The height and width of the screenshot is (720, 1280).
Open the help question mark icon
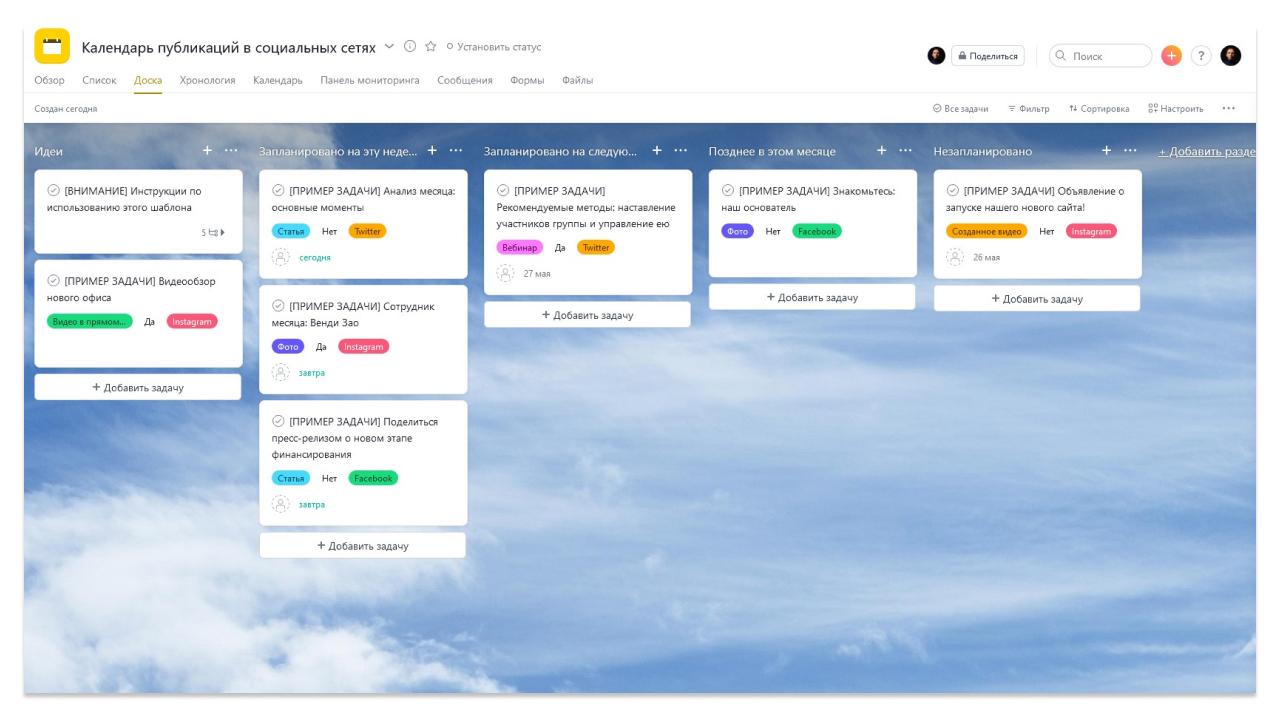coord(1201,56)
